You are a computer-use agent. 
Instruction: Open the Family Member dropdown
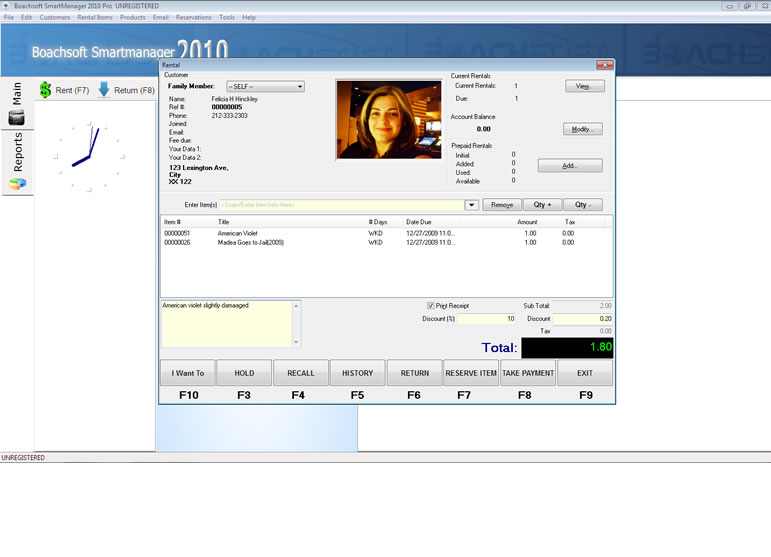pyautogui.click(x=265, y=87)
